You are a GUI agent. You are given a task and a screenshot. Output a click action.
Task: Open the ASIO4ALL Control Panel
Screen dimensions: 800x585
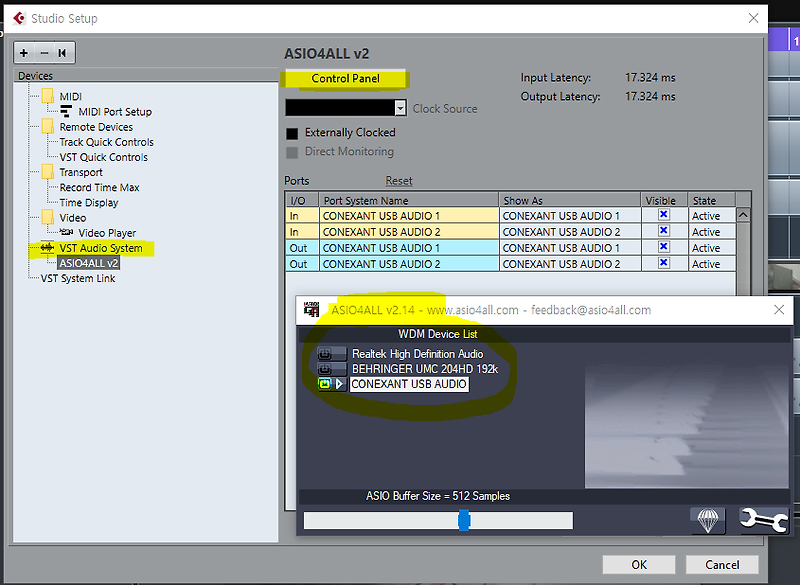pos(345,79)
